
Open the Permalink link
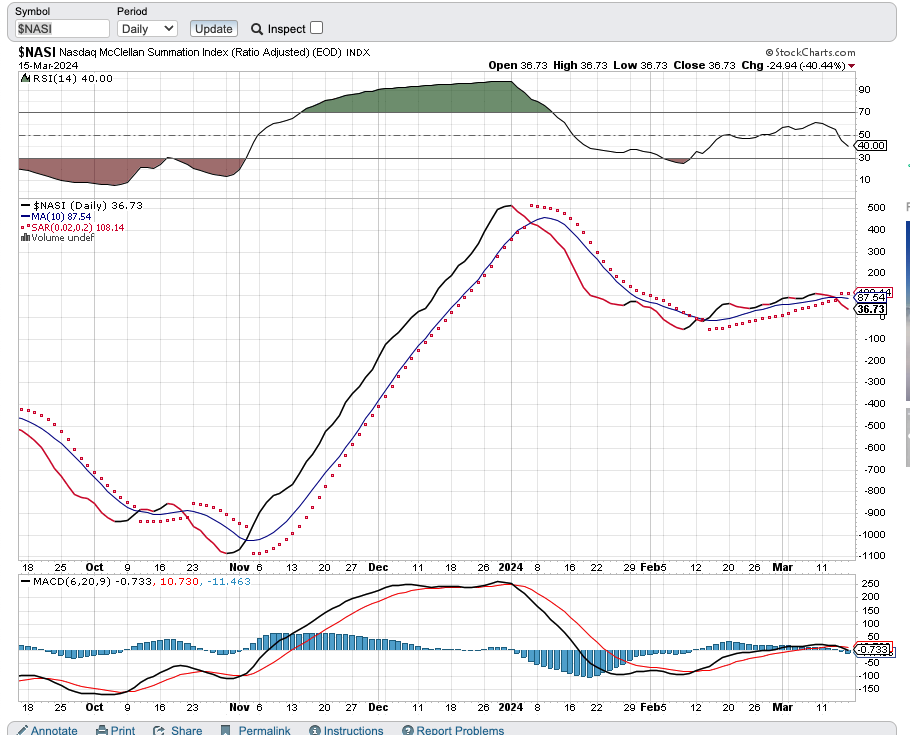click(264, 730)
